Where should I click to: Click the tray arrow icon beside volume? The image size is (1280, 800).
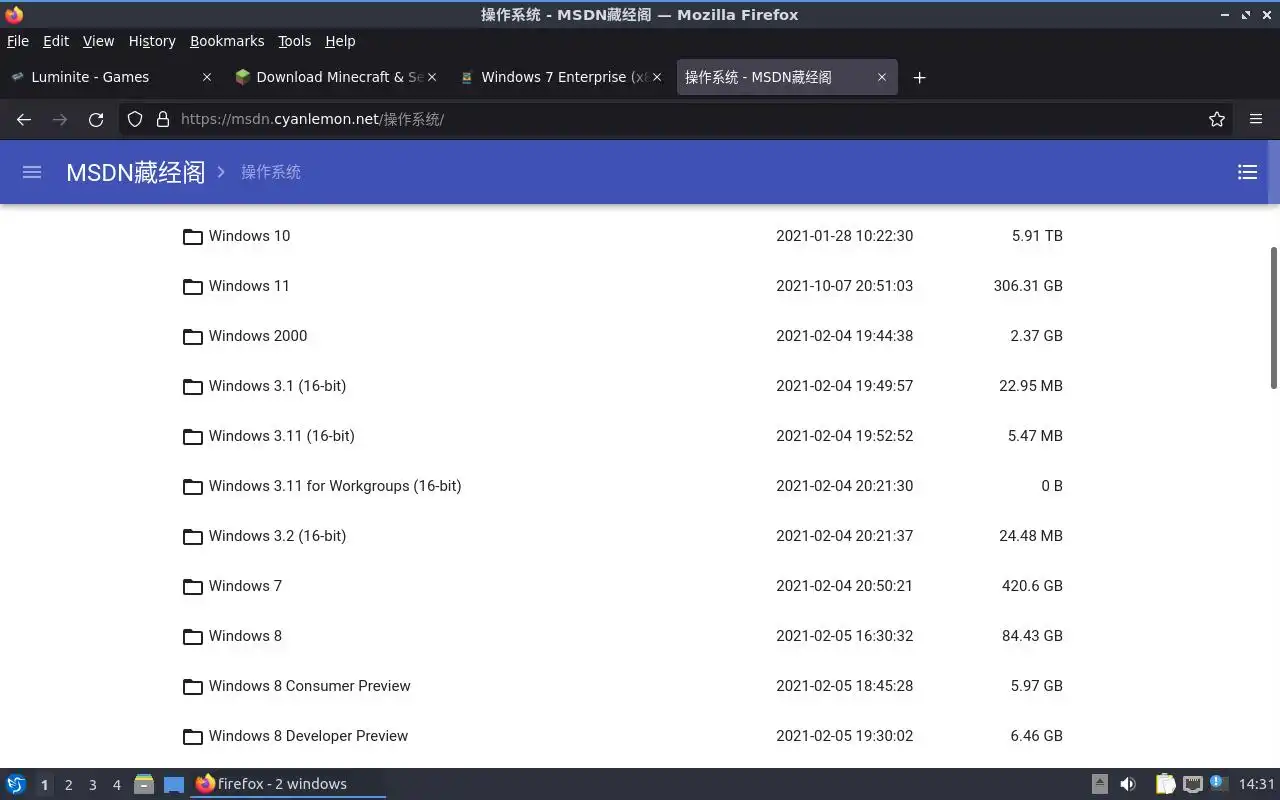click(1099, 784)
